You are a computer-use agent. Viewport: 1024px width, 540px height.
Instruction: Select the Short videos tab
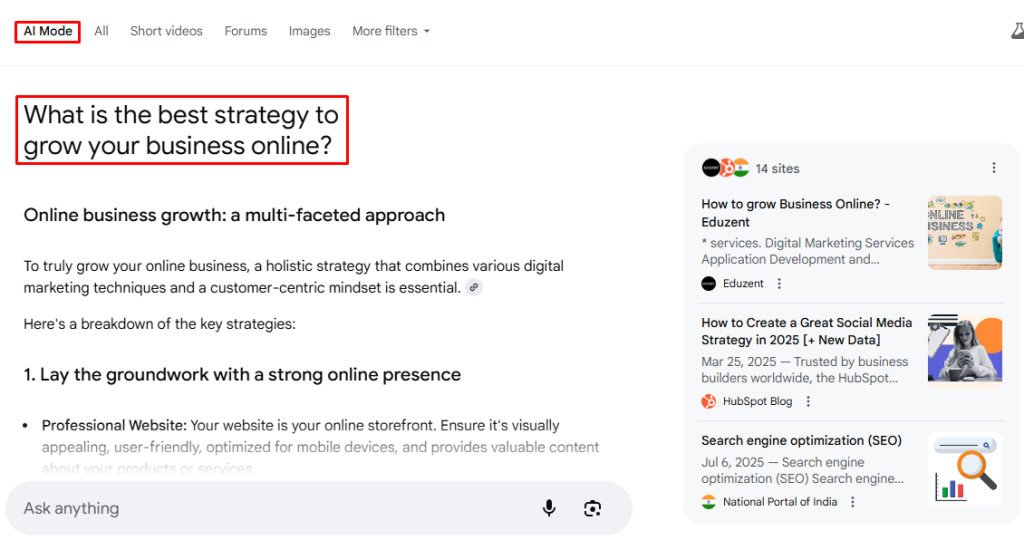(166, 31)
